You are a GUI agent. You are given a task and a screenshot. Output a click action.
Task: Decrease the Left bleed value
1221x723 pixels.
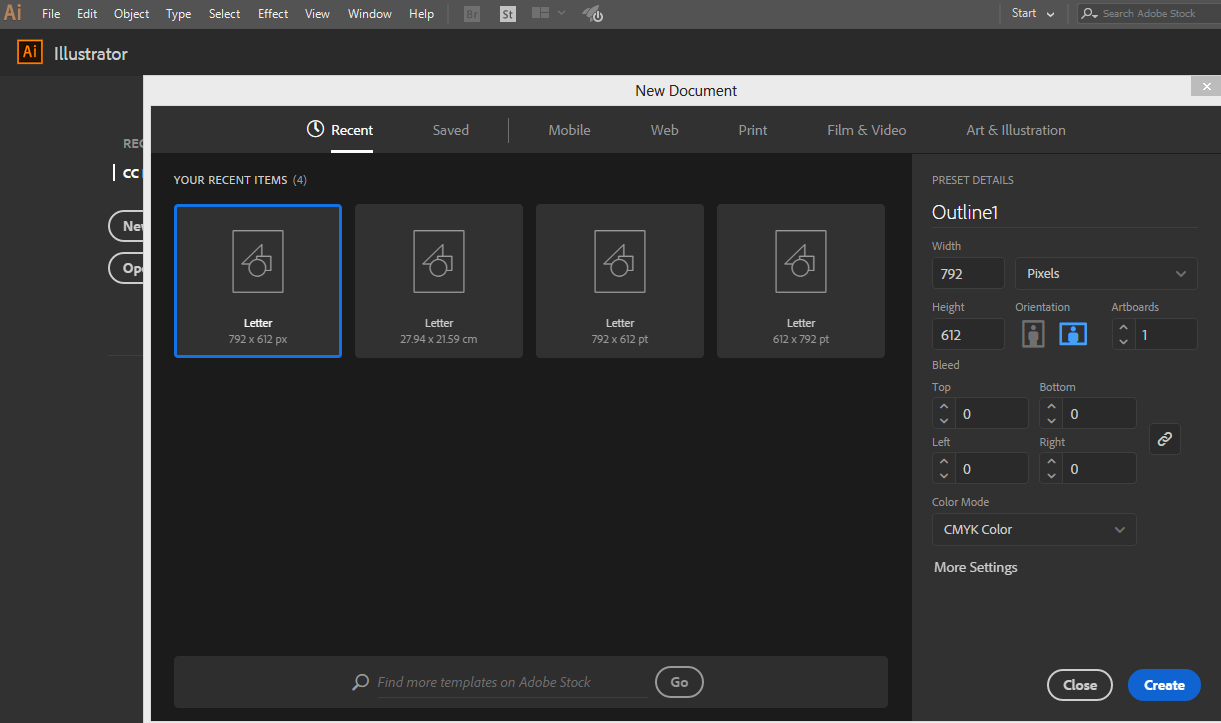(x=944, y=476)
